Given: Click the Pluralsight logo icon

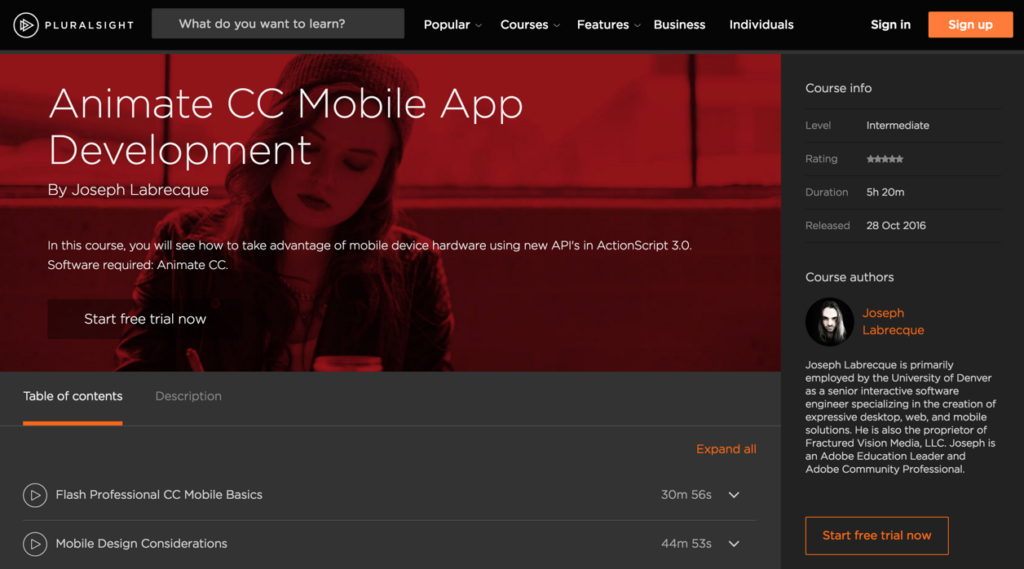Looking at the screenshot, I should 26,25.
